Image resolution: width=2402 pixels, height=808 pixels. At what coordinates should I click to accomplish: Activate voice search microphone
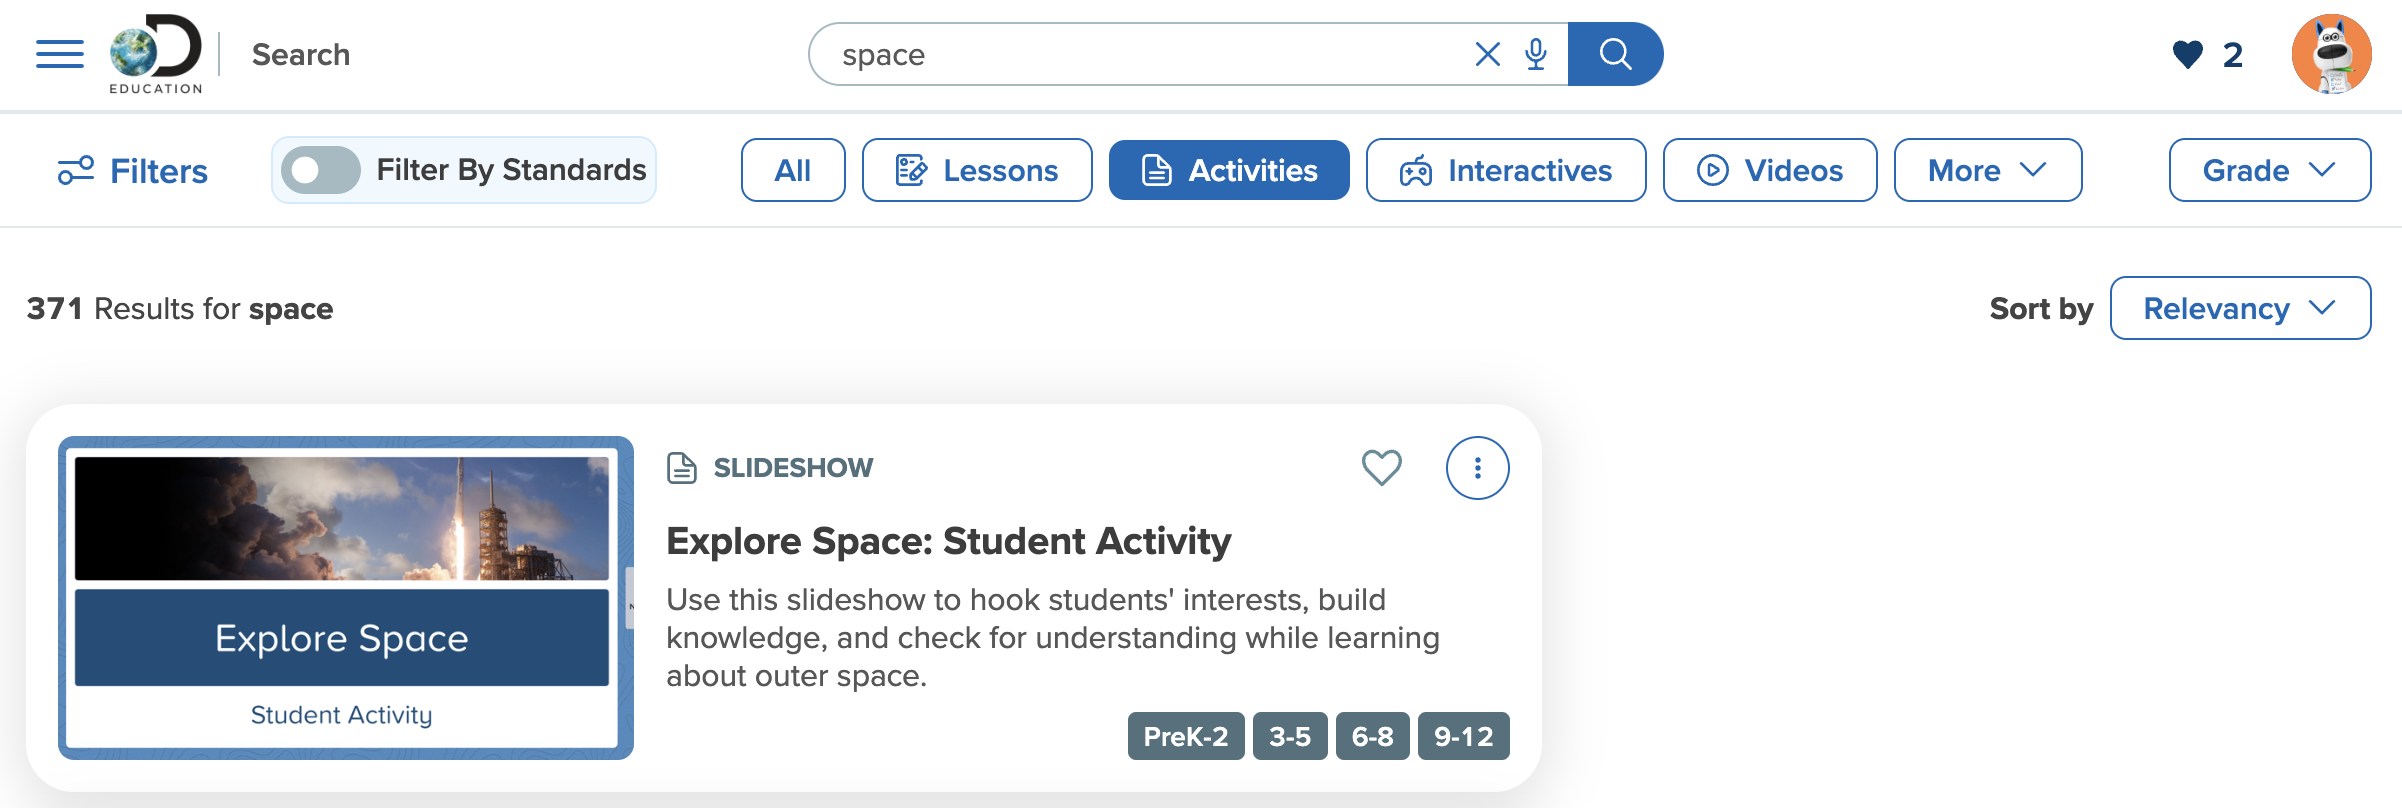coord(1536,54)
